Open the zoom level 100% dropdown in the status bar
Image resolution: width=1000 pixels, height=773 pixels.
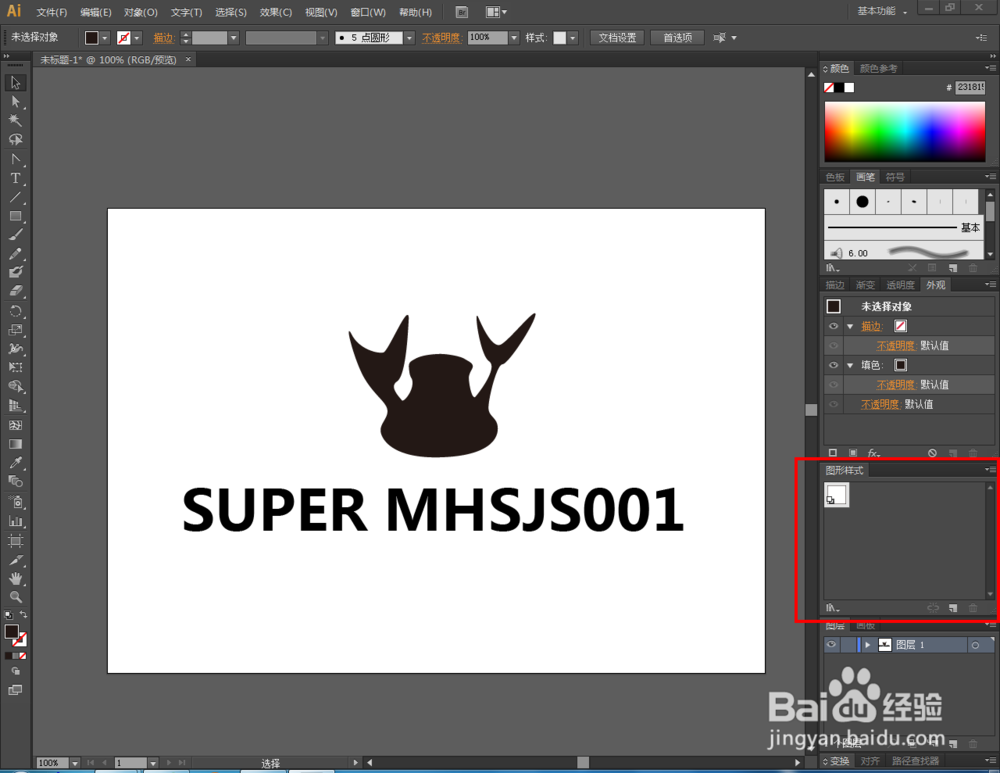tap(75, 763)
